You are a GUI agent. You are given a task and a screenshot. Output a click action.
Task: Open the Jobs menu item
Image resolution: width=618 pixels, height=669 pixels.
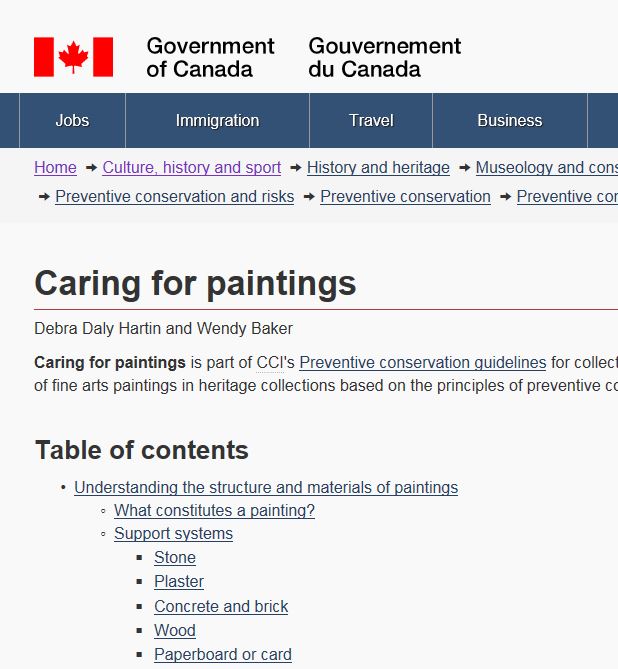(x=72, y=120)
